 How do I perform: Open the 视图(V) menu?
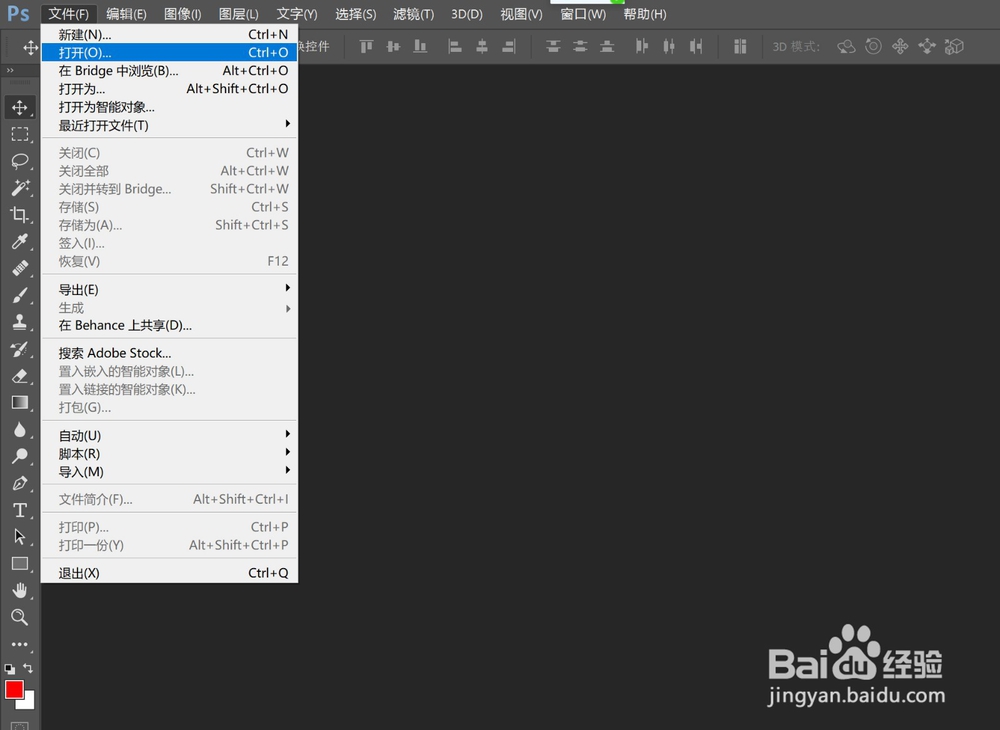click(521, 14)
